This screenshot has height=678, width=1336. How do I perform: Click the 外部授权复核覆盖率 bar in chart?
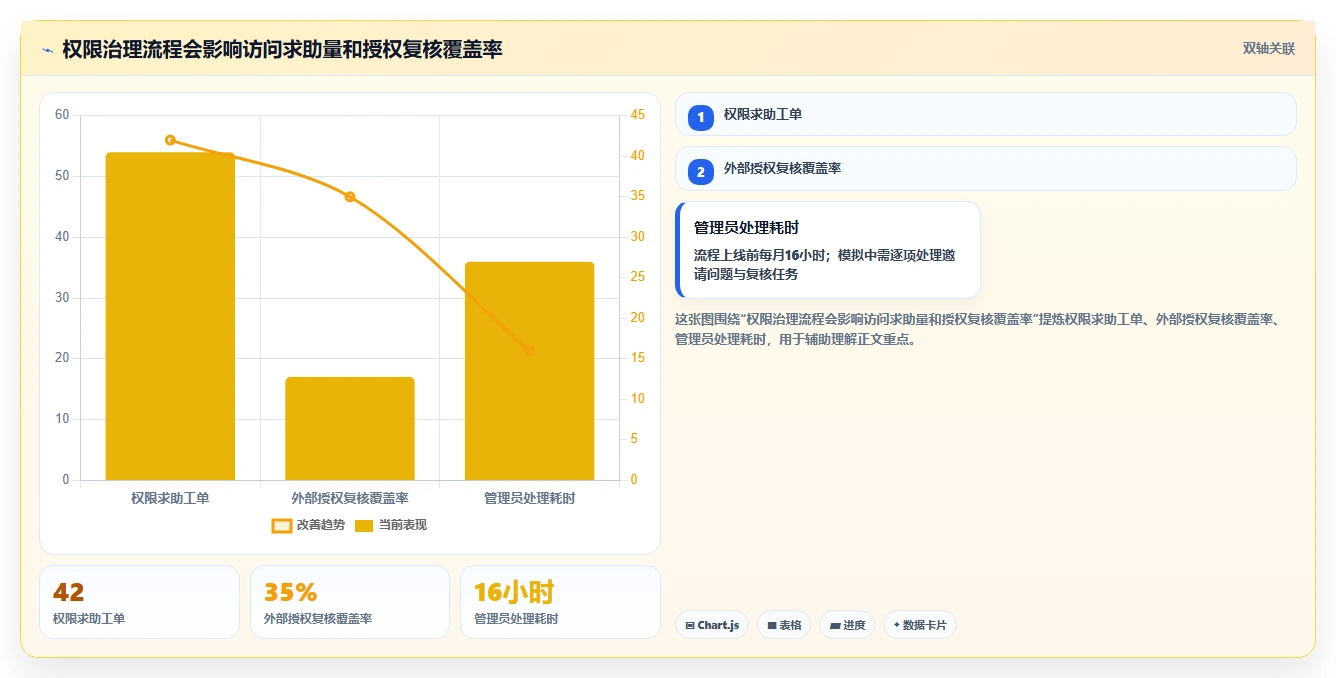pos(350,428)
